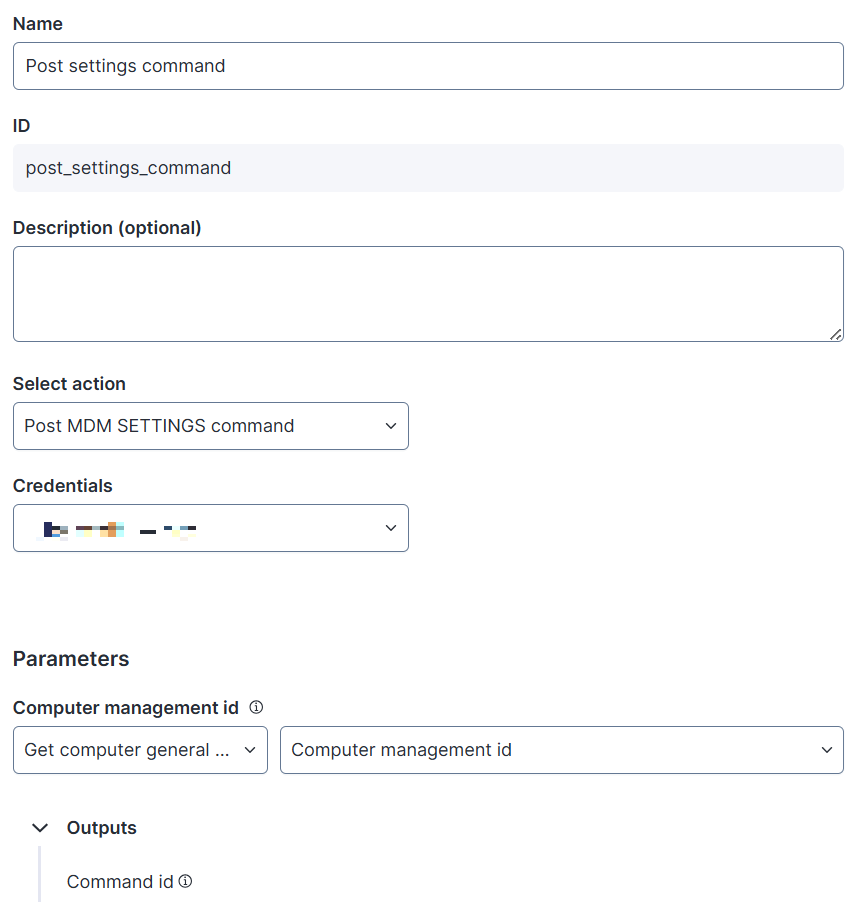Click the Description (optional) label
Screen dimensions: 860x902
click(x=107, y=228)
